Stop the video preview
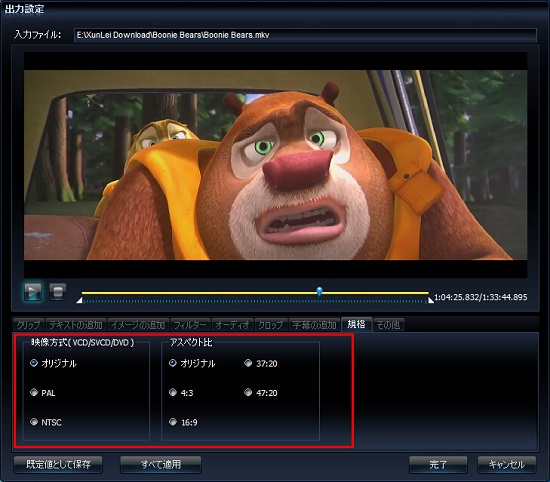Image resolution: width=550 pixels, height=482 pixels. pos(58,292)
